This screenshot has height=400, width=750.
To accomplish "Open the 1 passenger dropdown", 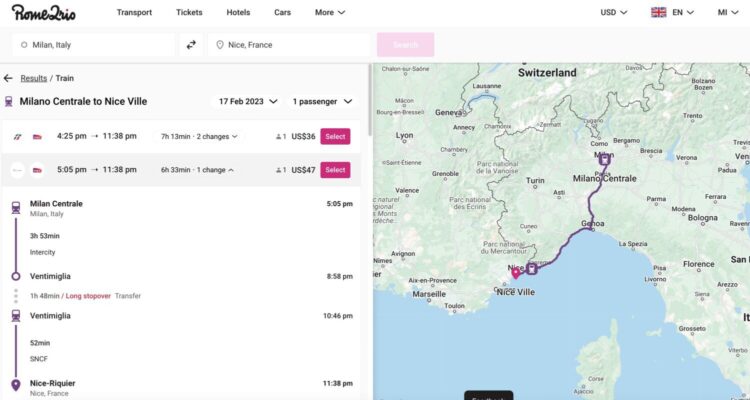I will (322, 101).
